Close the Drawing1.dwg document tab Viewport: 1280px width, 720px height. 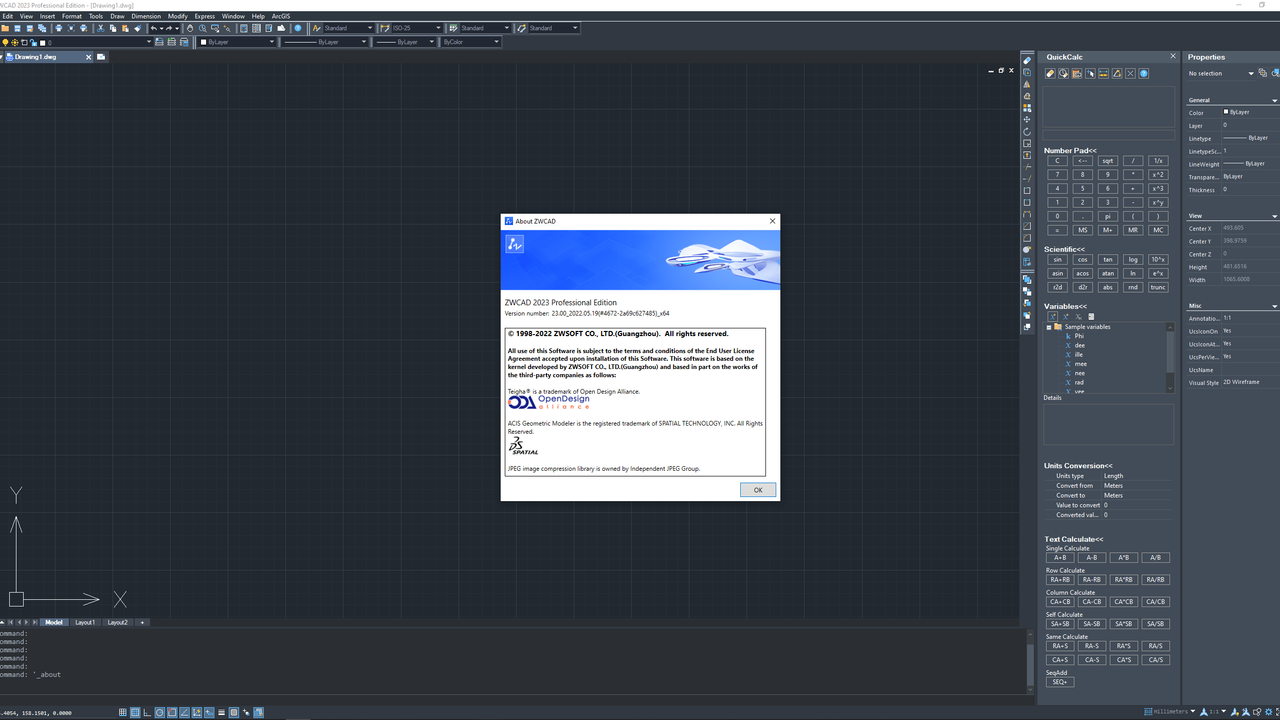pyautogui.click(x=88, y=57)
